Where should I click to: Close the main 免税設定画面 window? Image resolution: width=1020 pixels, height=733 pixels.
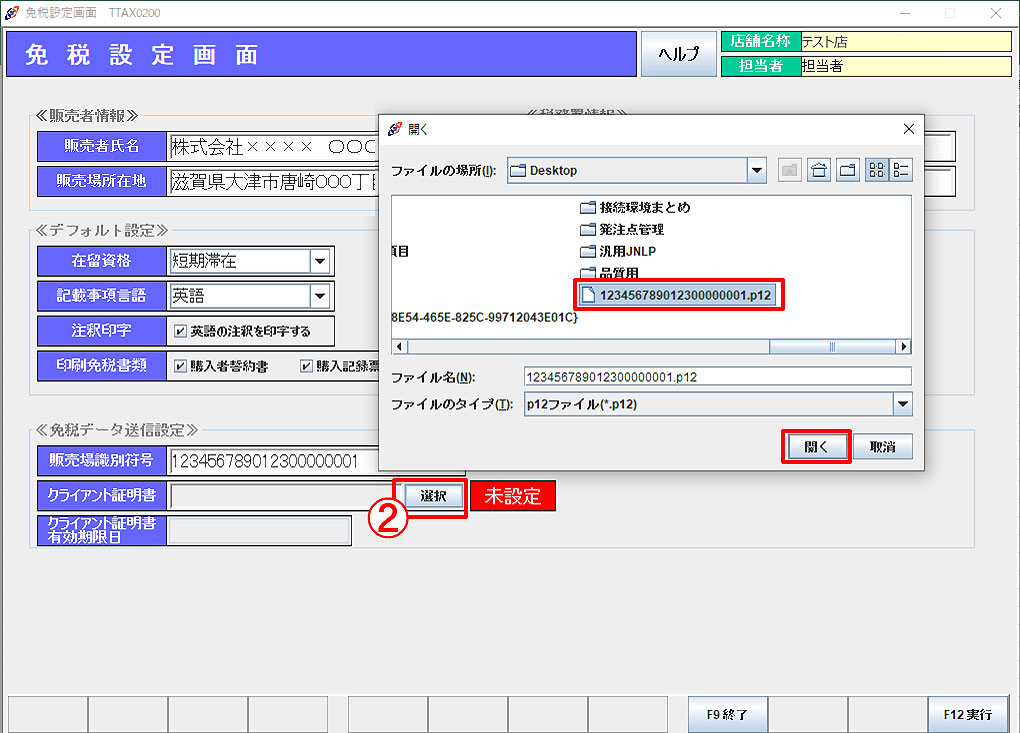(996, 12)
